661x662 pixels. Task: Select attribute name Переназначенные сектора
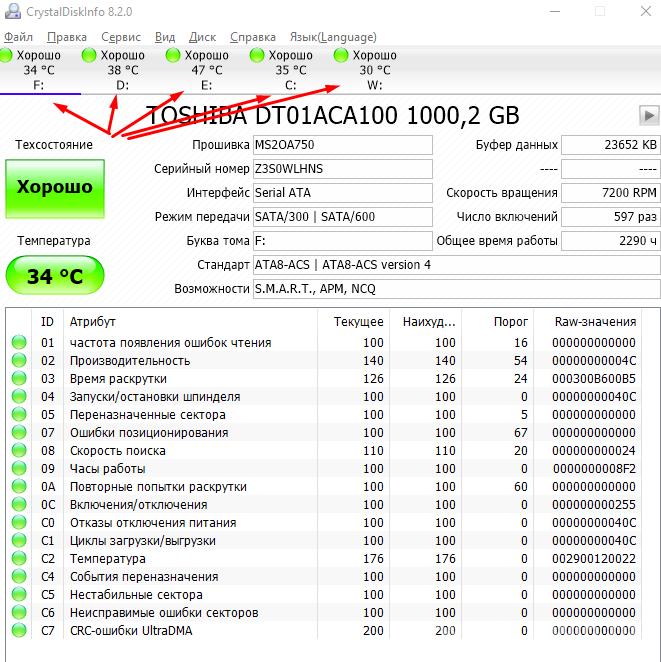148,415
